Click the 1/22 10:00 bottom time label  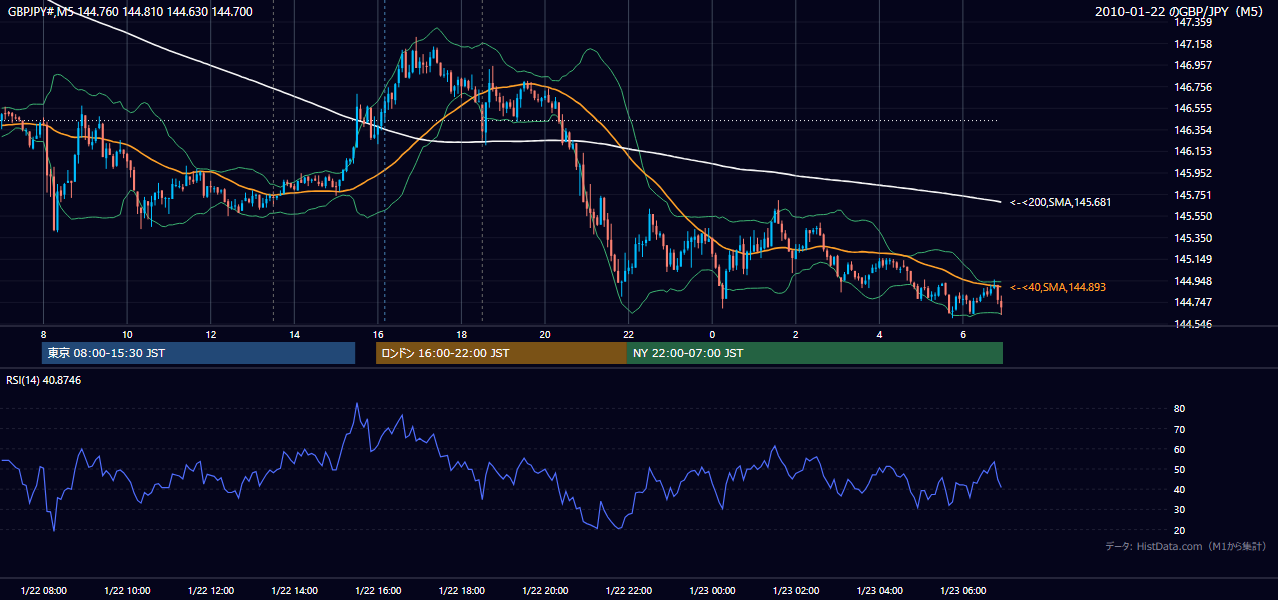(x=127, y=591)
